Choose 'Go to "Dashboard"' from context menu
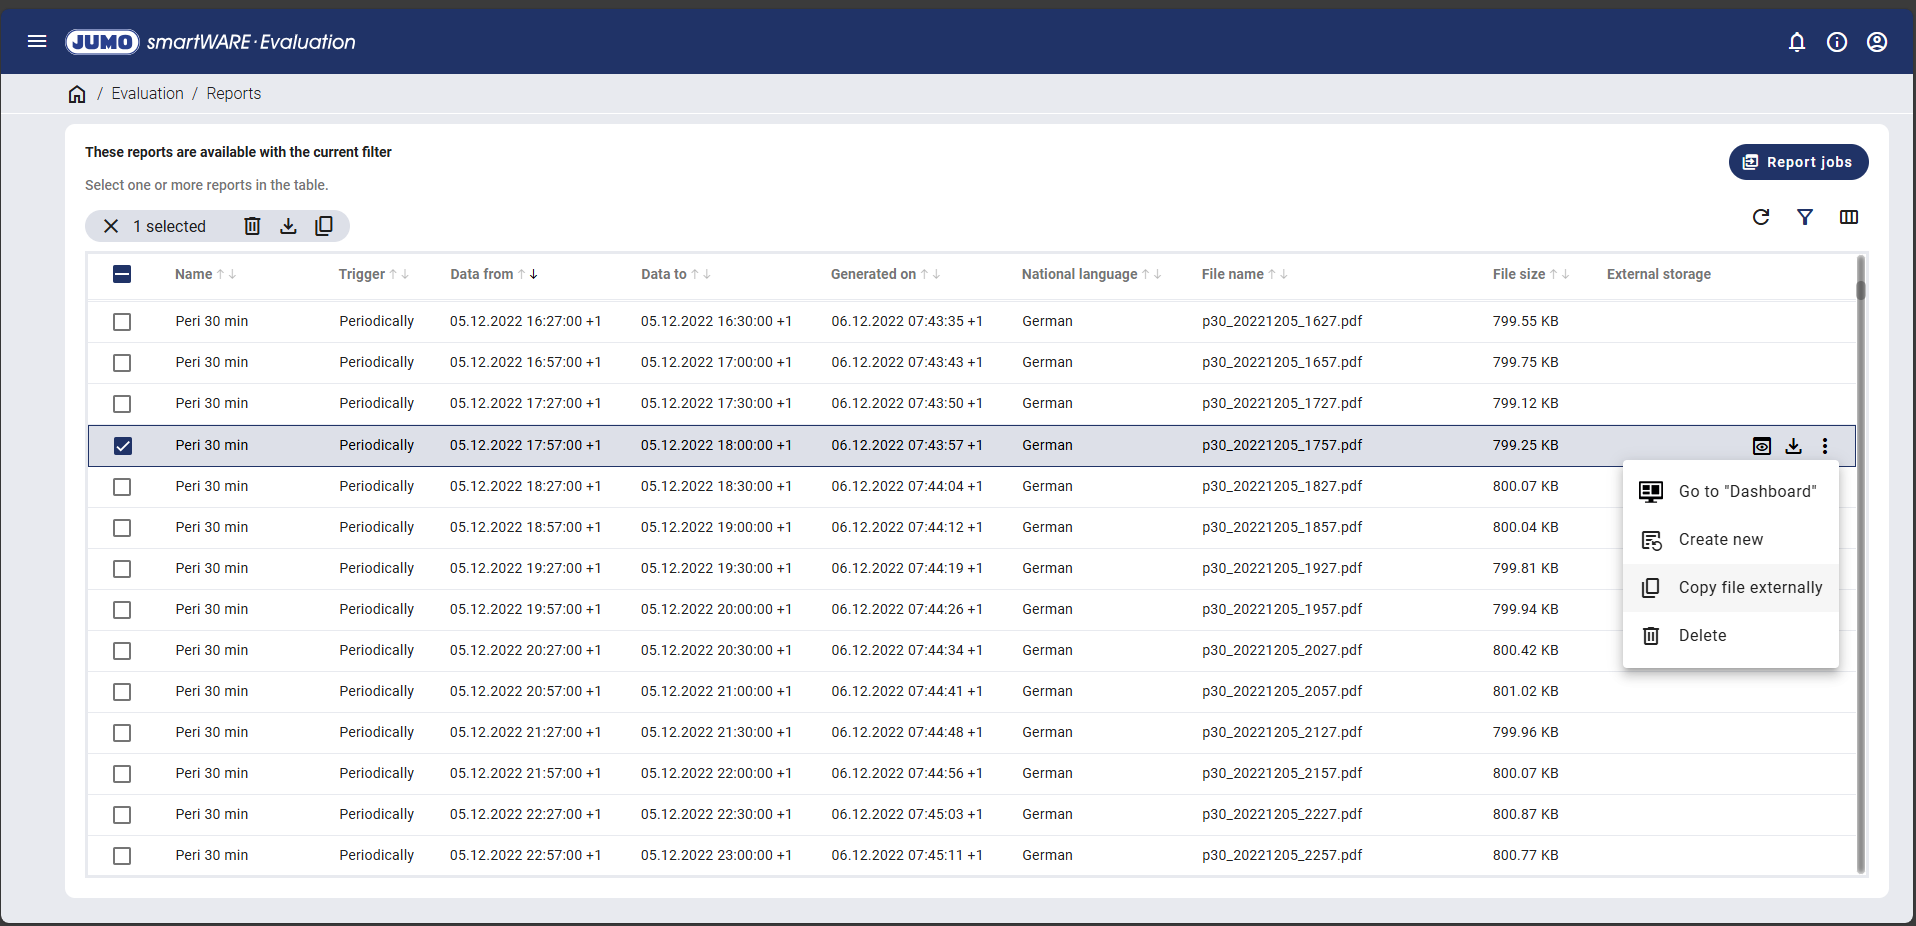Viewport: 1916px width, 926px height. [1746, 492]
